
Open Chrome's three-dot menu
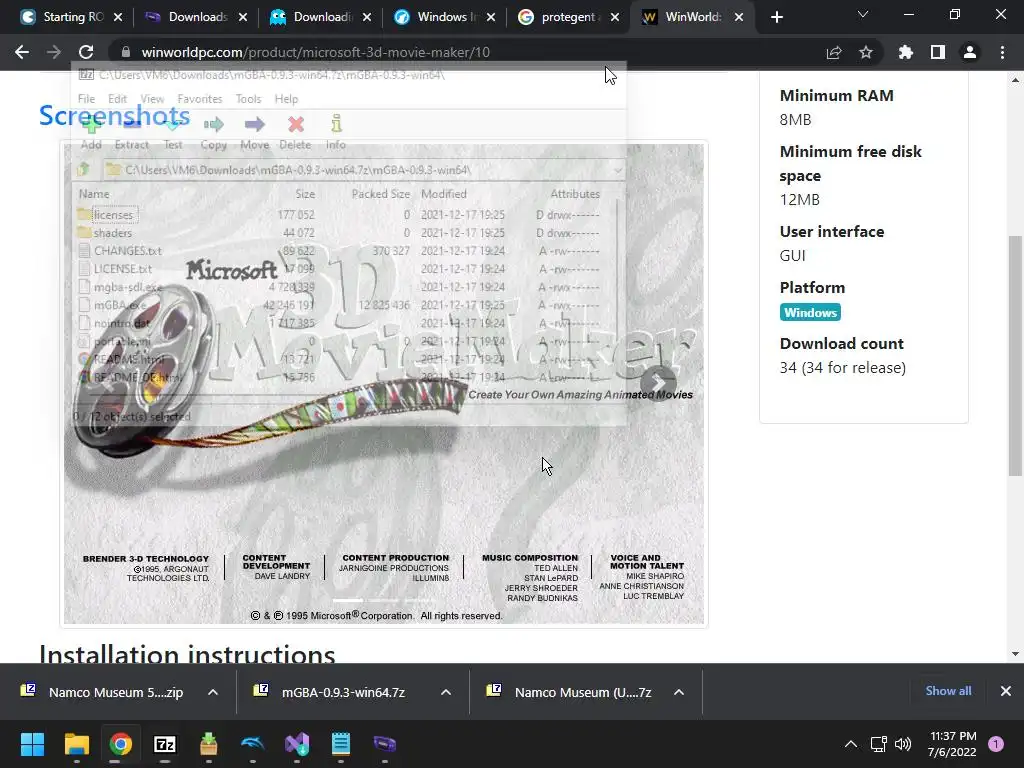1002,52
